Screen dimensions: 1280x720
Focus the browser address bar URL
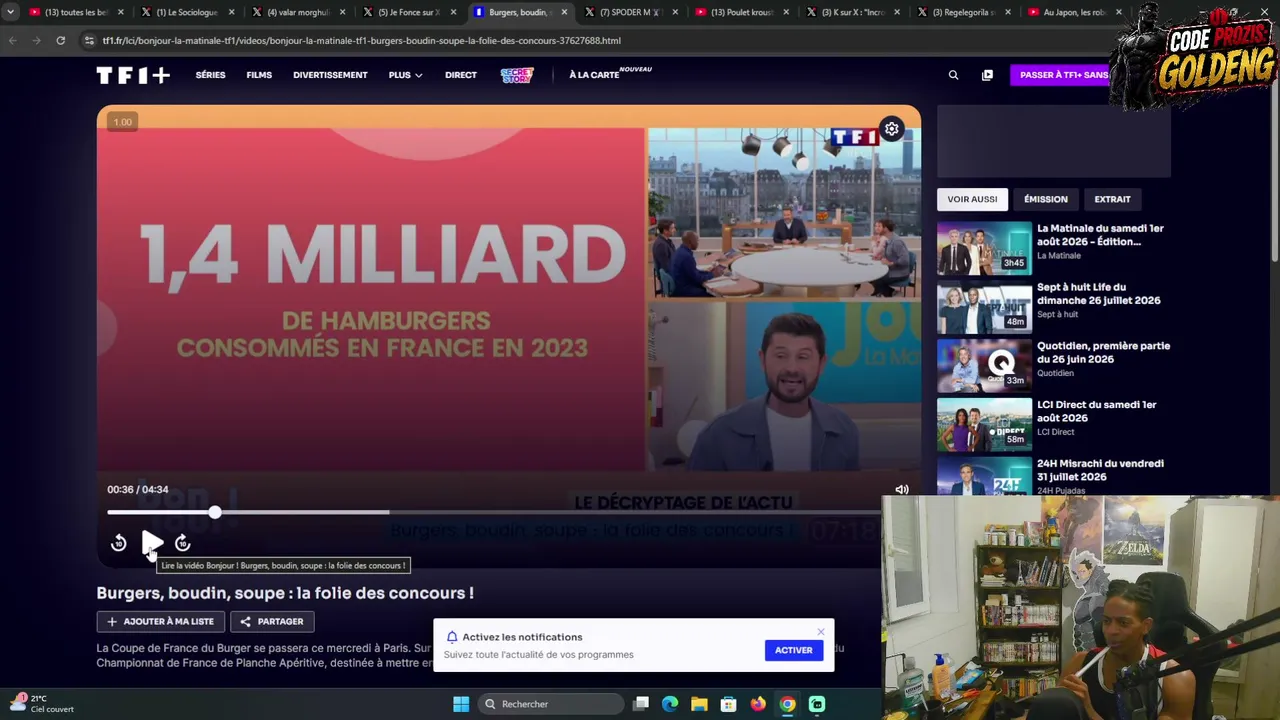(x=361, y=41)
